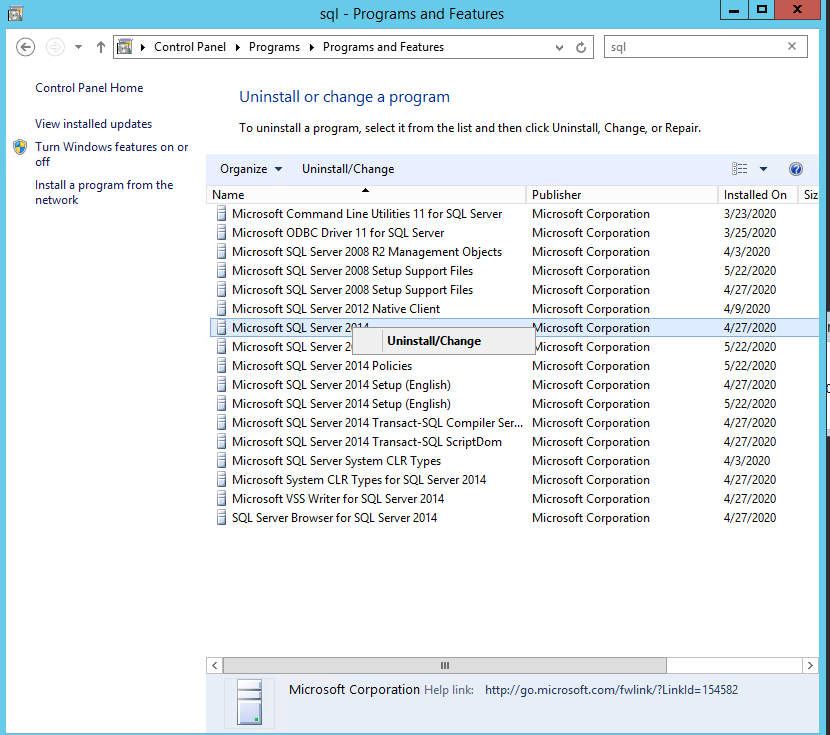Open help with the blue question mark icon
This screenshot has width=830, height=735.
pyautogui.click(x=796, y=169)
